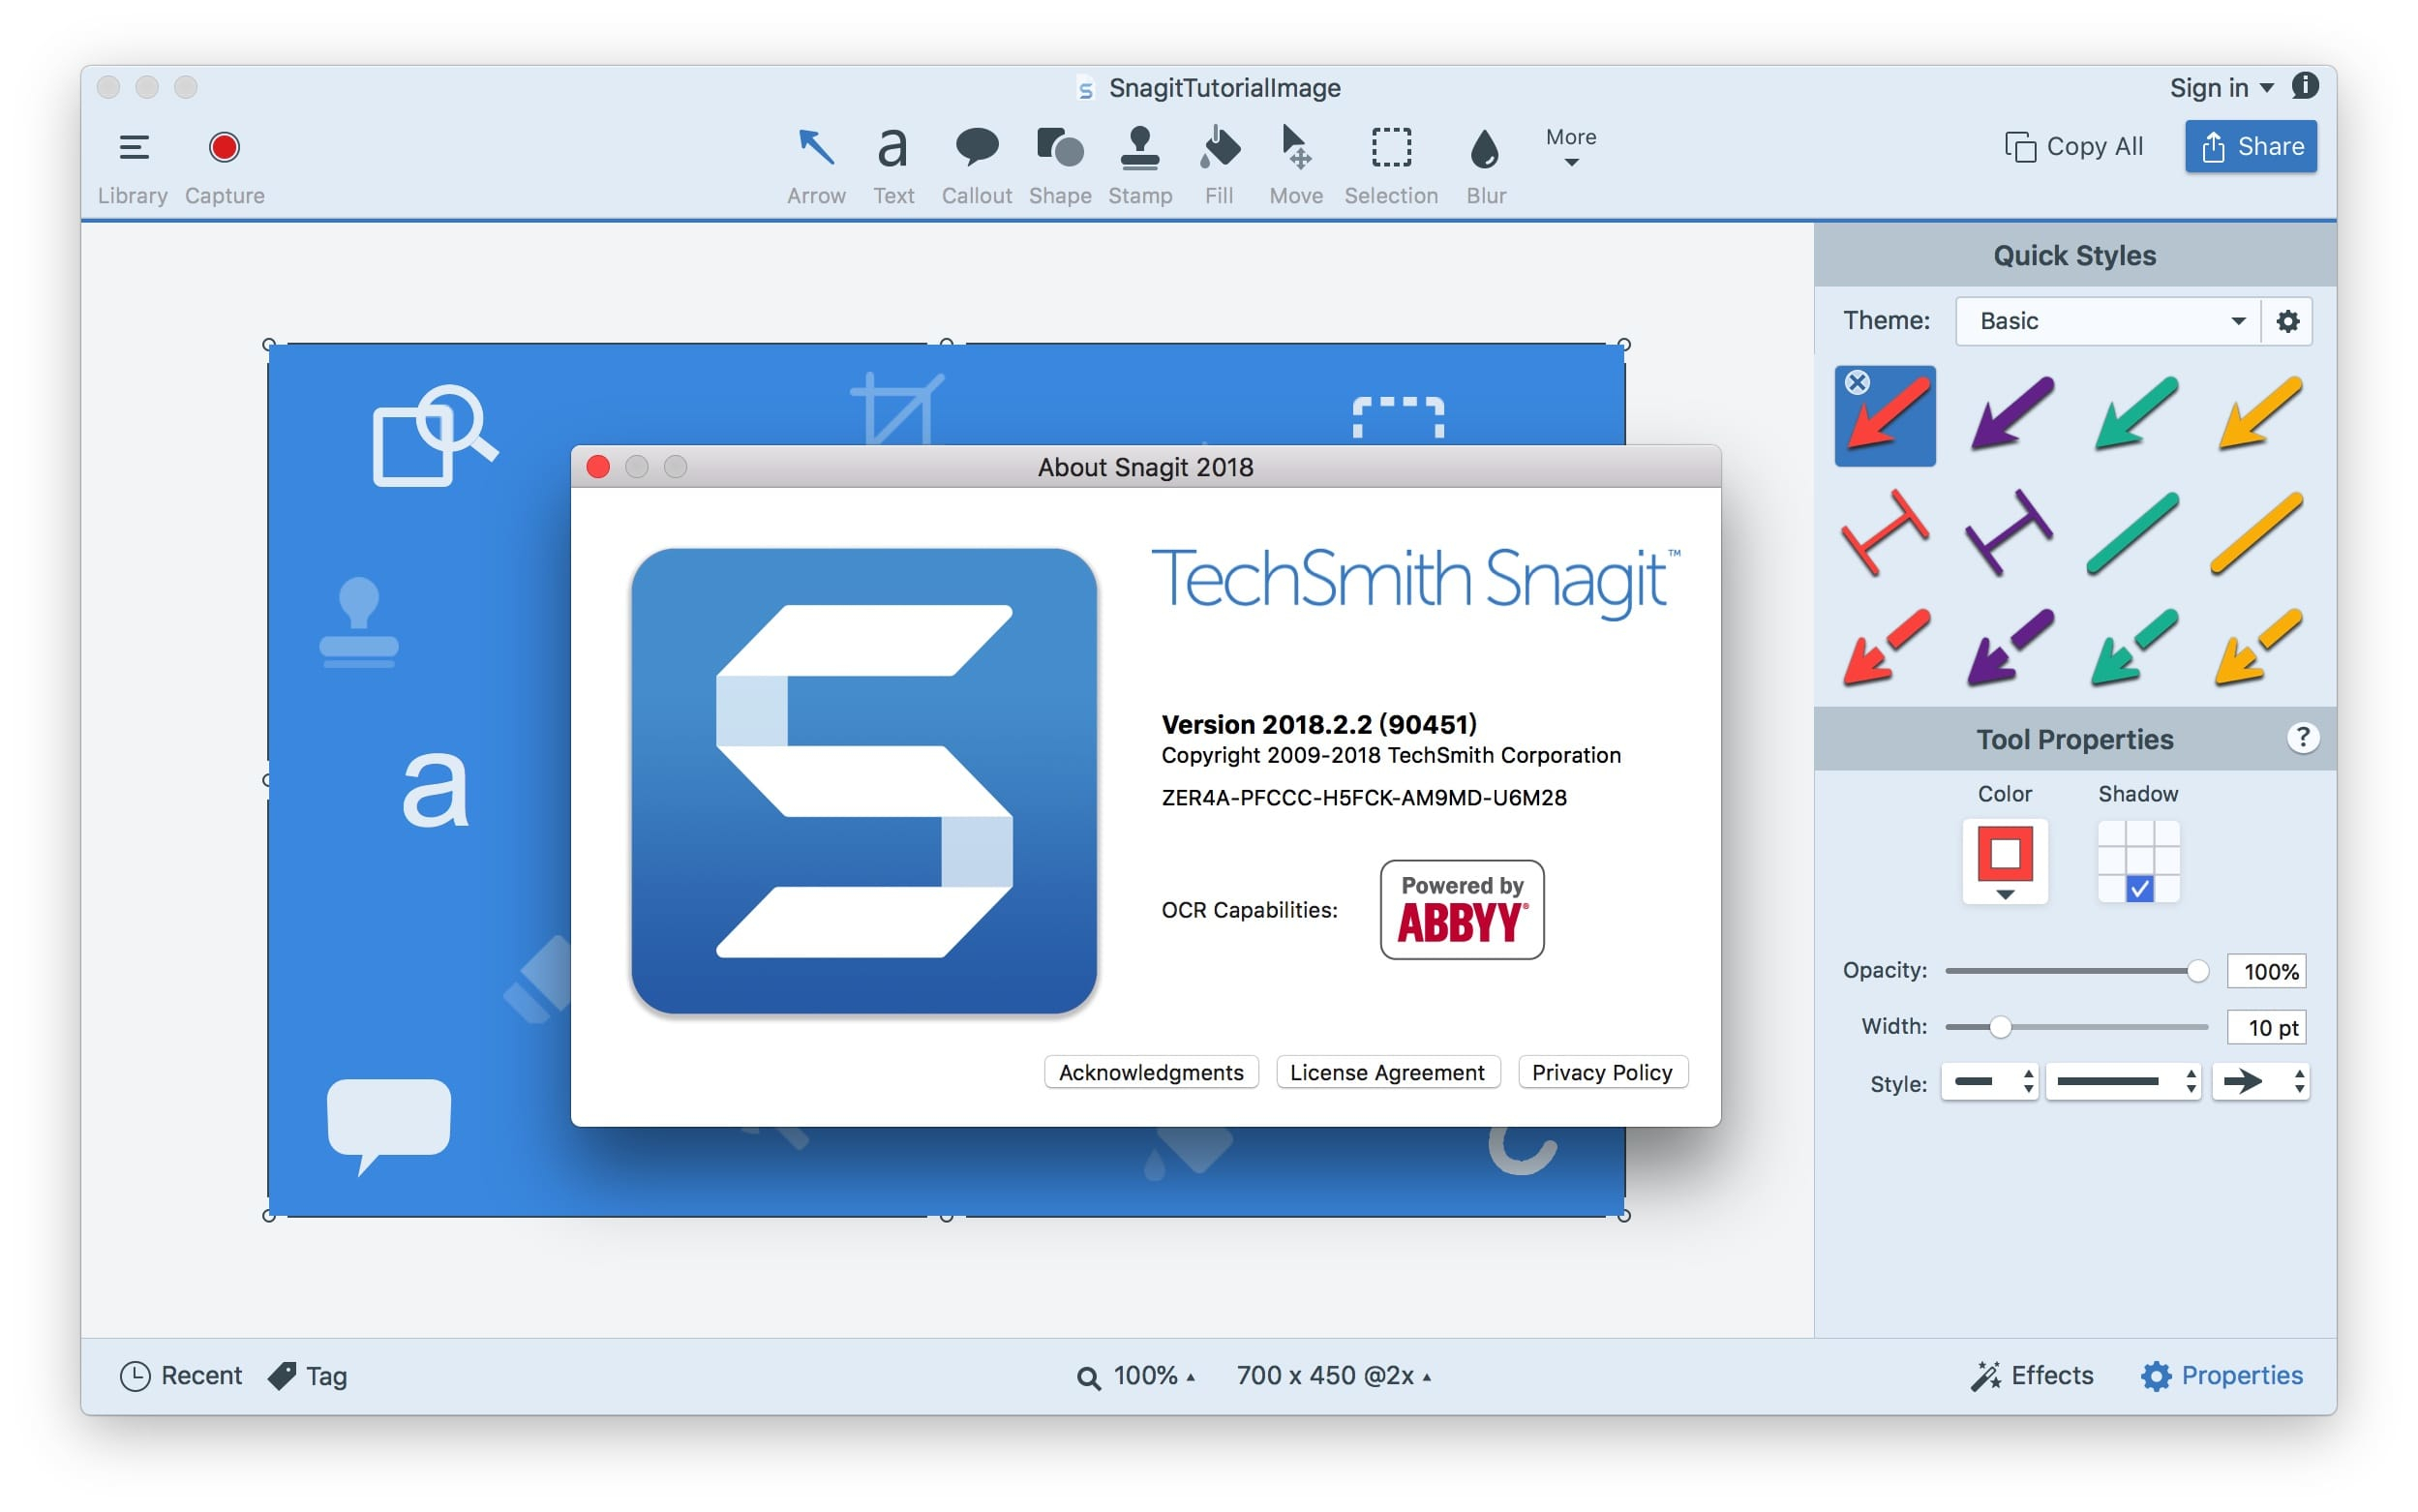Click the Tag button
Viewport: 2418px width, 1512px height.
(x=308, y=1376)
